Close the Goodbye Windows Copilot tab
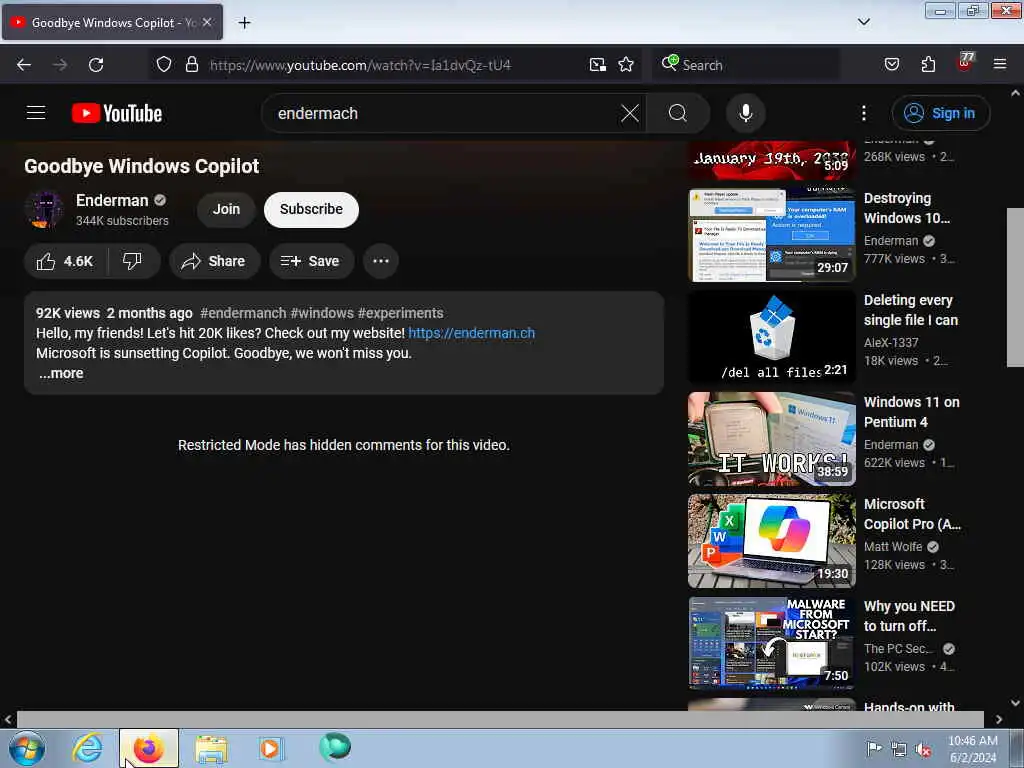Screen dimensions: 1024x768 click(207, 22)
